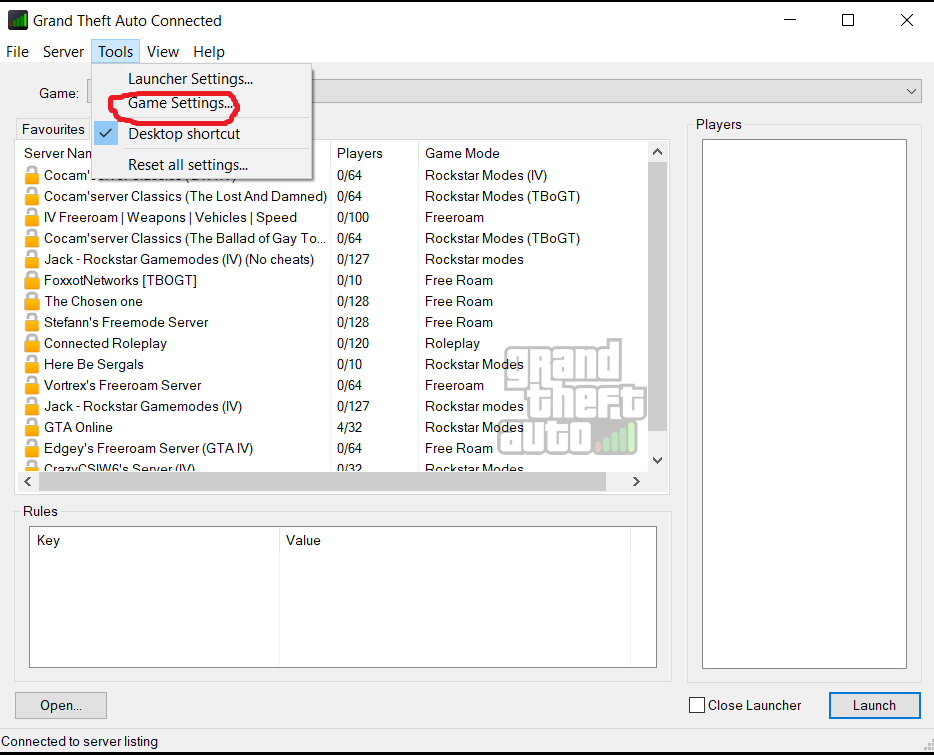Click lock icon of IV Freeroam server

coord(32,218)
